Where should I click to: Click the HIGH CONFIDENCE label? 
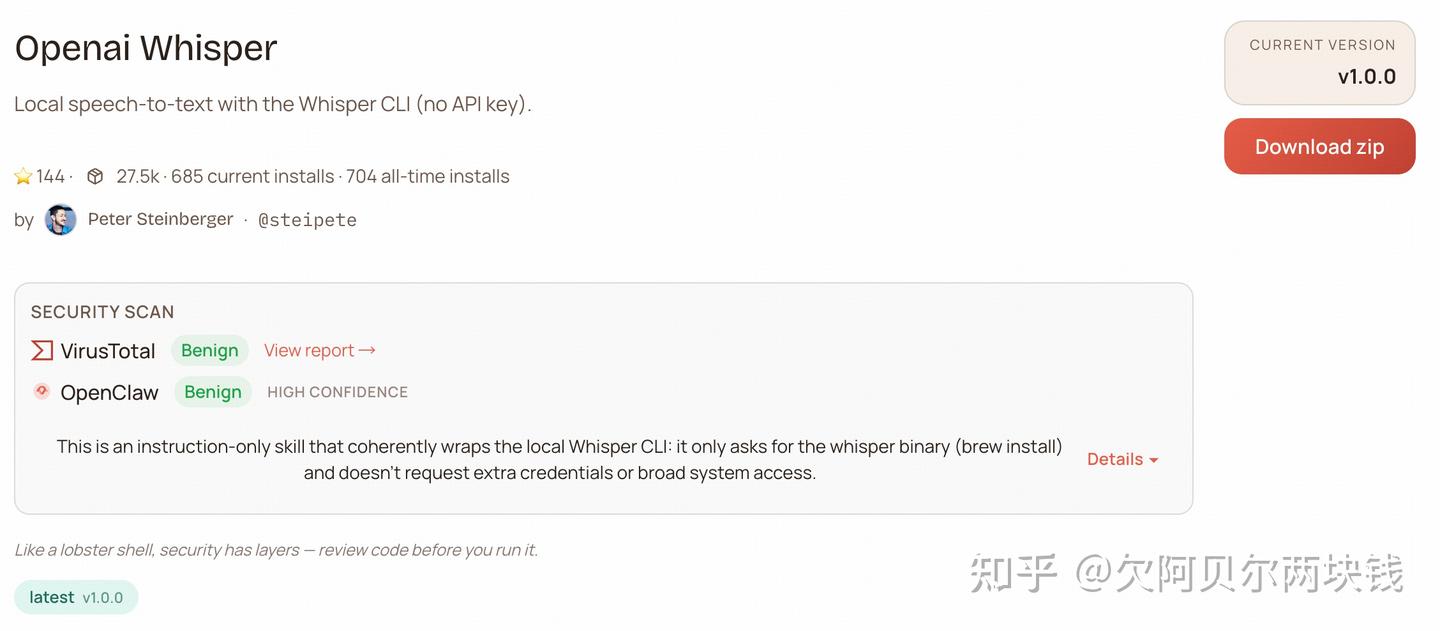click(337, 392)
